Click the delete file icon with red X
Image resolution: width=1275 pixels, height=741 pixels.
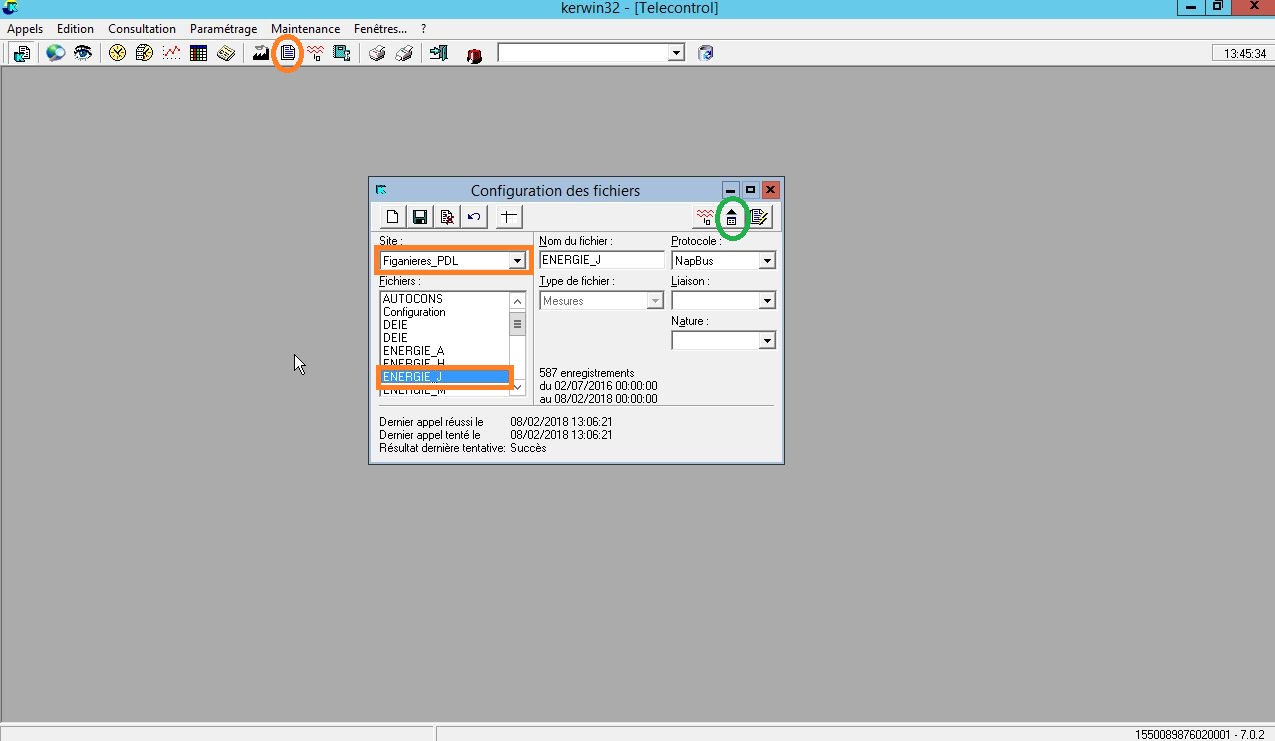tap(447, 217)
